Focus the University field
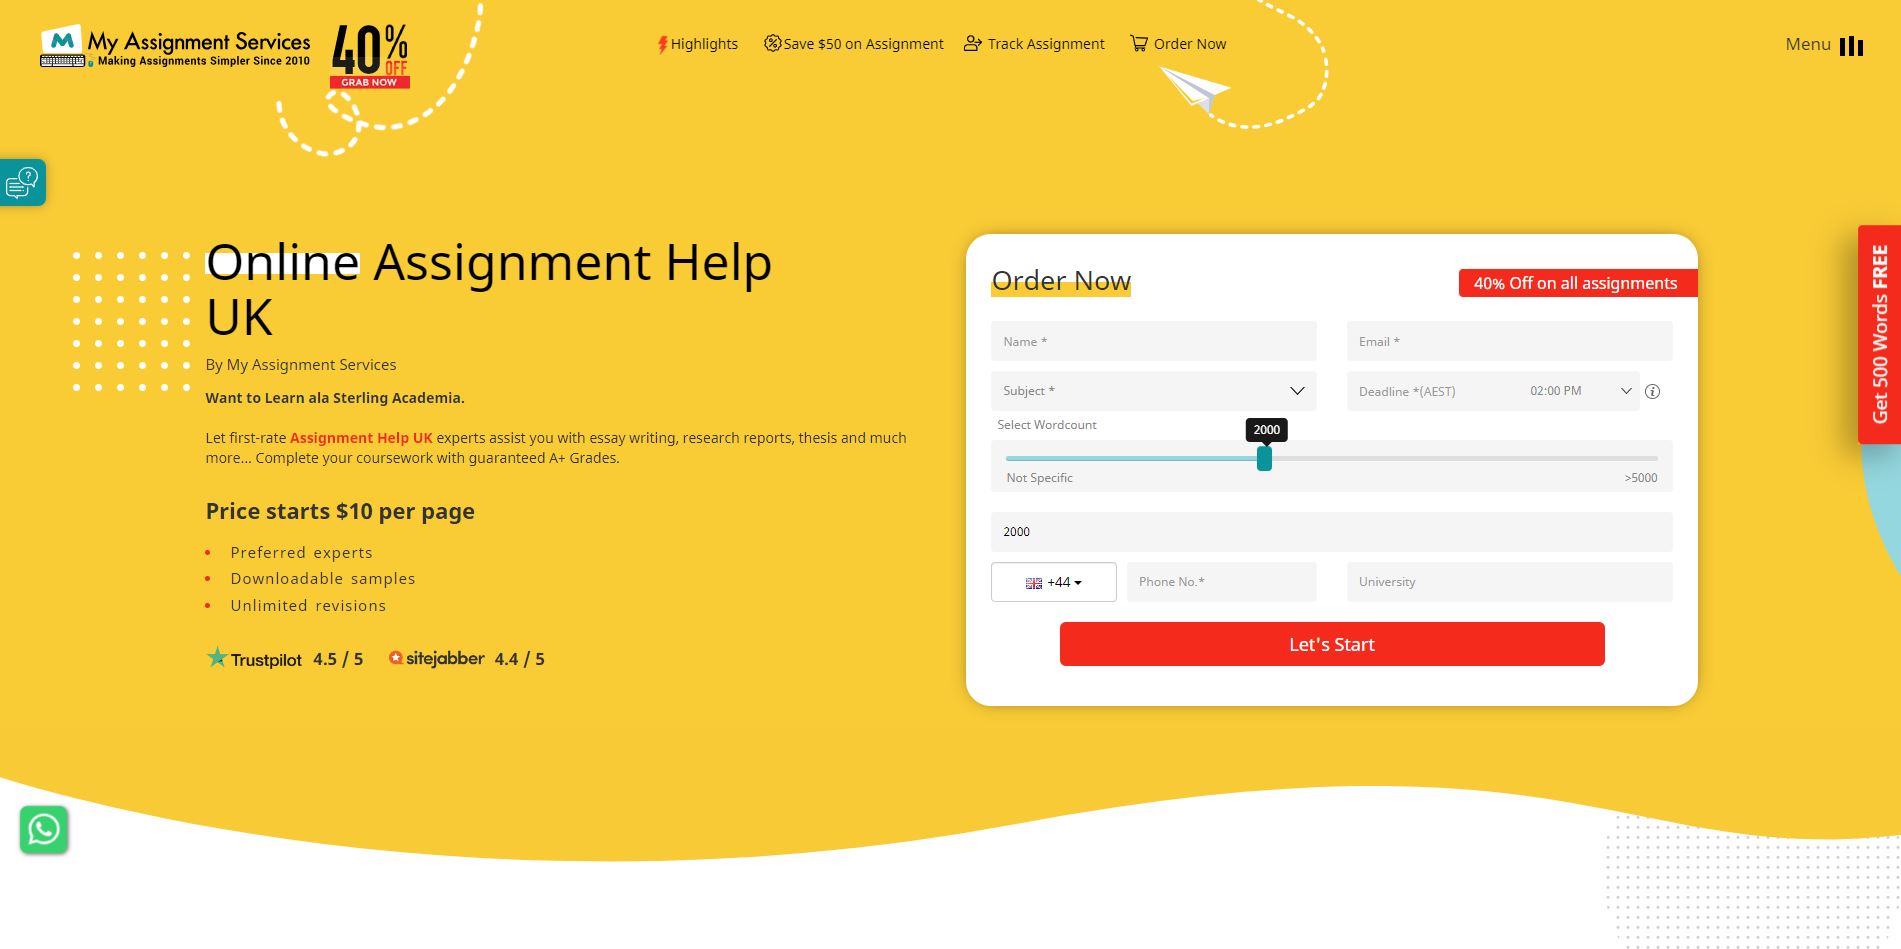The width and height of the screenshot is (1901, 949). coord(1509,582)
